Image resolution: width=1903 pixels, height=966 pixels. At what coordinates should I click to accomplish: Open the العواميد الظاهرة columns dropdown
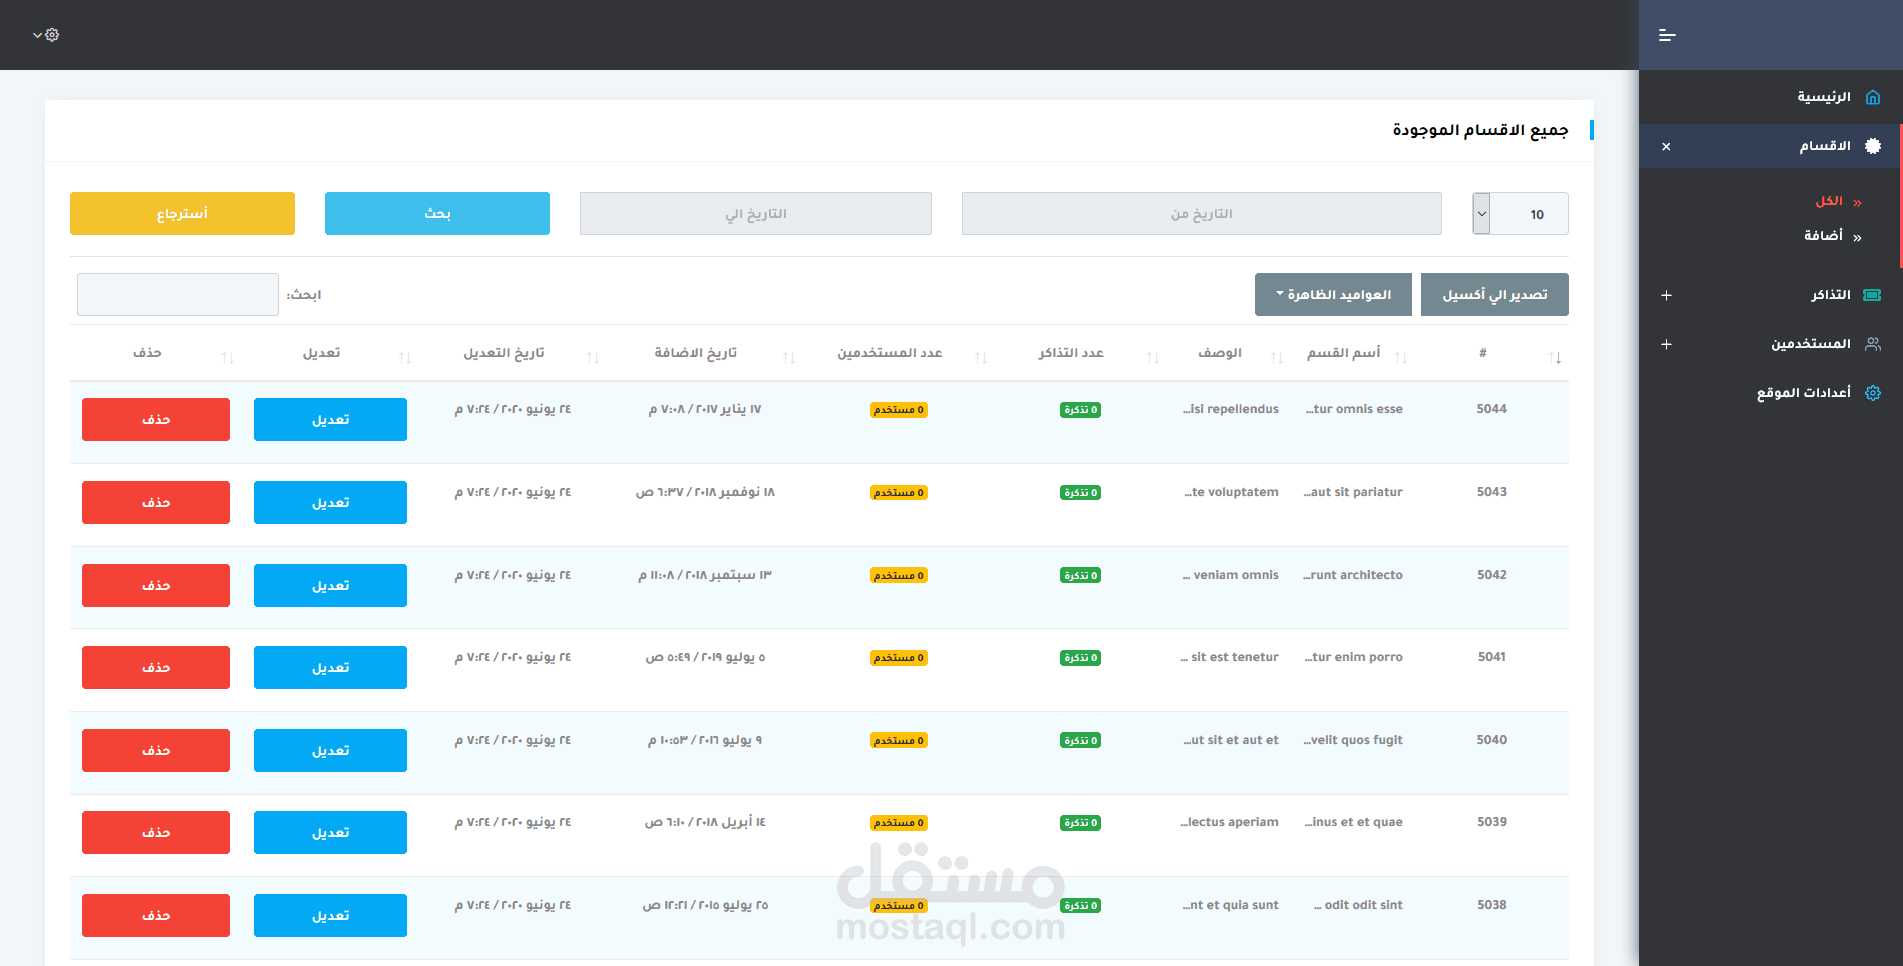(1333, 295)
